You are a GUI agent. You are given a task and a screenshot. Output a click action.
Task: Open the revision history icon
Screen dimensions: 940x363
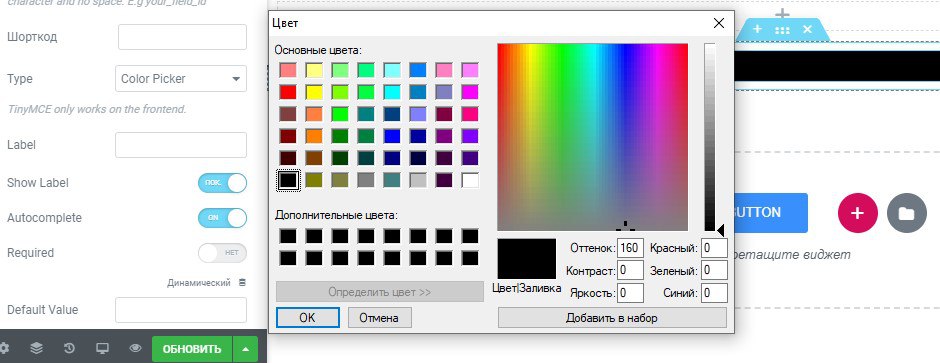[70, 348]
